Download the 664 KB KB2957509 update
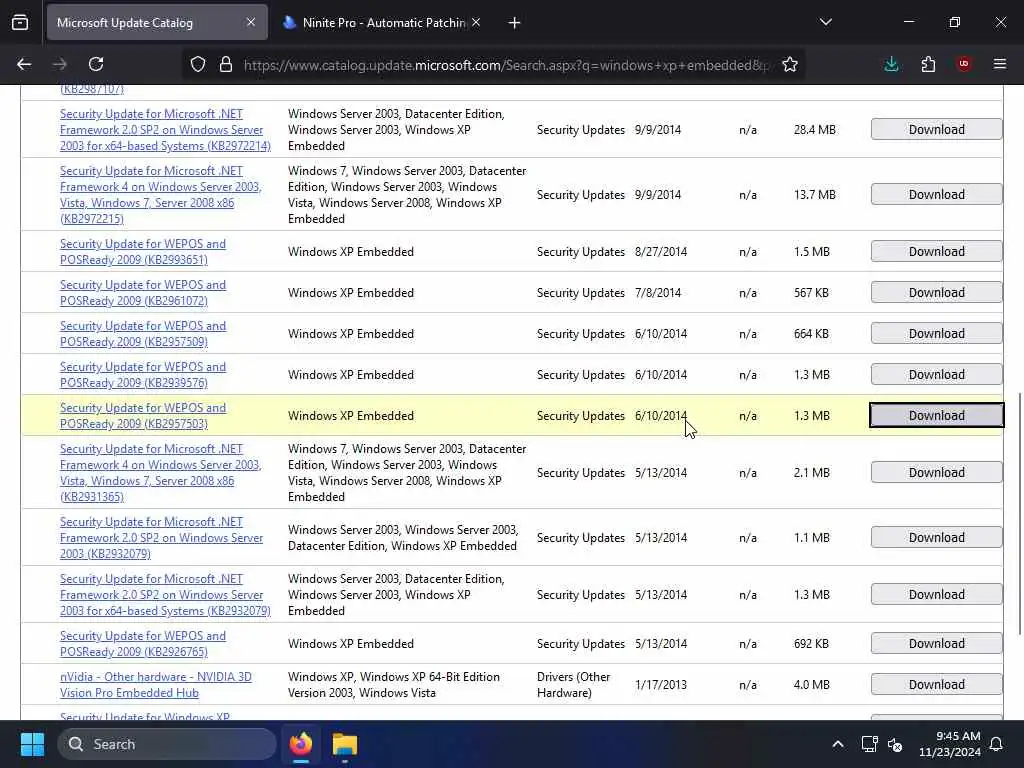1024x768 pixels. [936, 334]
